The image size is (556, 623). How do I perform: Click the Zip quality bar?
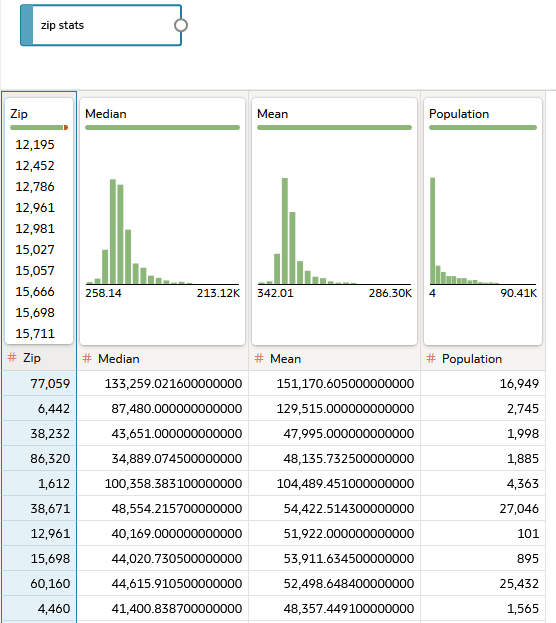click(39, 128)
